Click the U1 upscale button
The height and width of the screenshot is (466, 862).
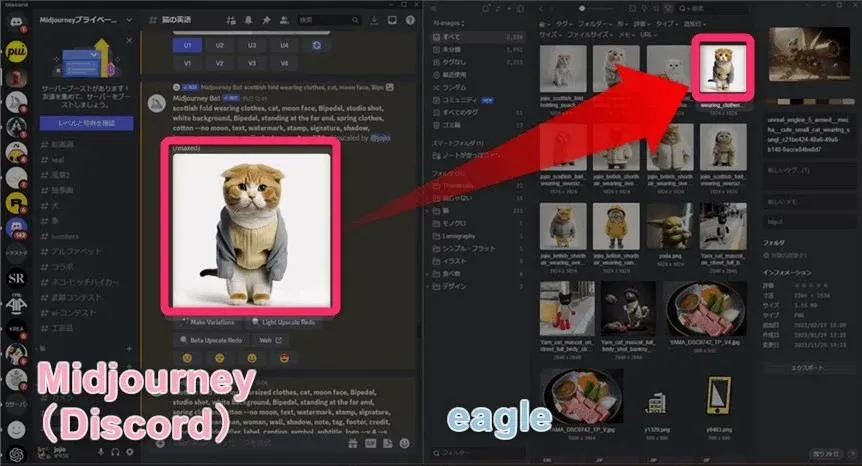pos(187,46)
